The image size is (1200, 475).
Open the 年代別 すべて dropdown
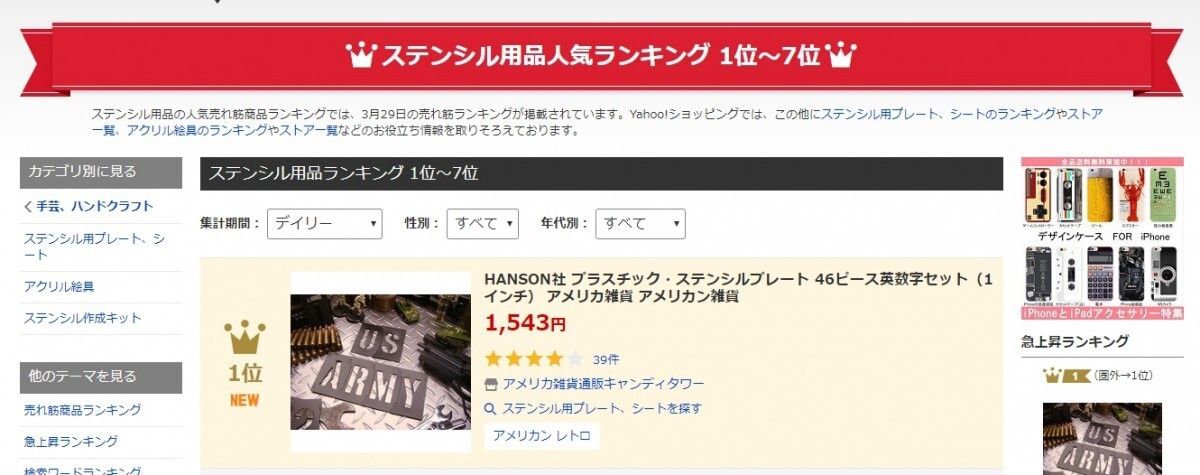tap(640, 223)
